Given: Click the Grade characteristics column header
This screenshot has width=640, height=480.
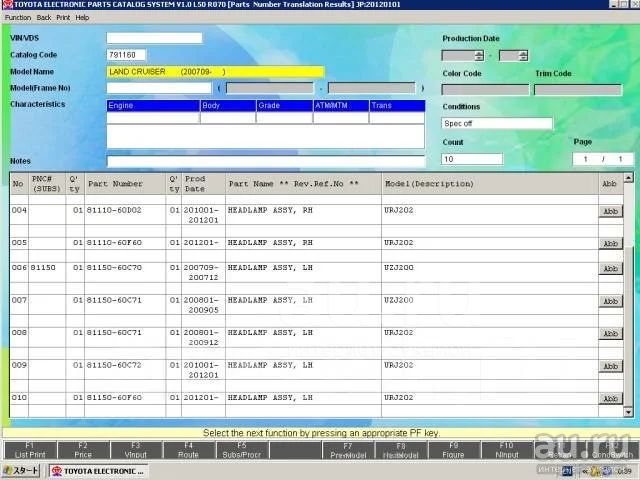Looking at the screenshot, I should pyautogui.click(x=285, y=106).
